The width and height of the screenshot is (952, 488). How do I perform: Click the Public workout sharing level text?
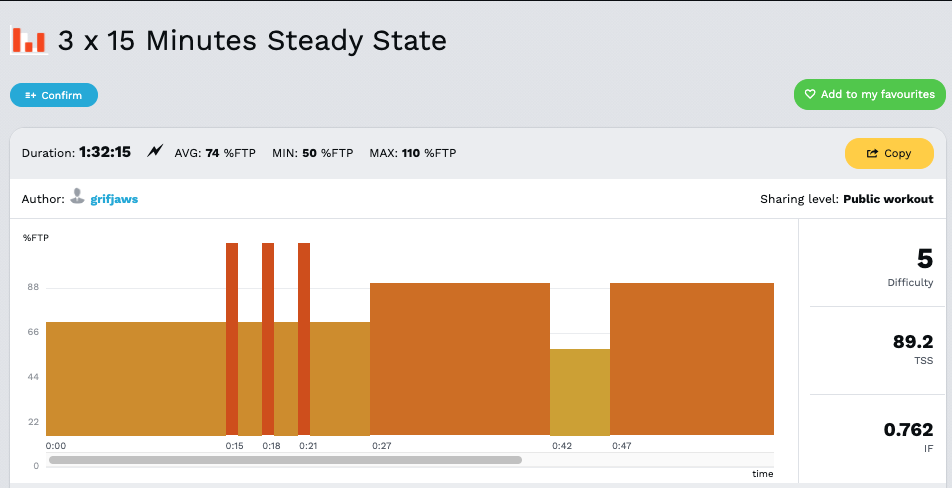888,199
